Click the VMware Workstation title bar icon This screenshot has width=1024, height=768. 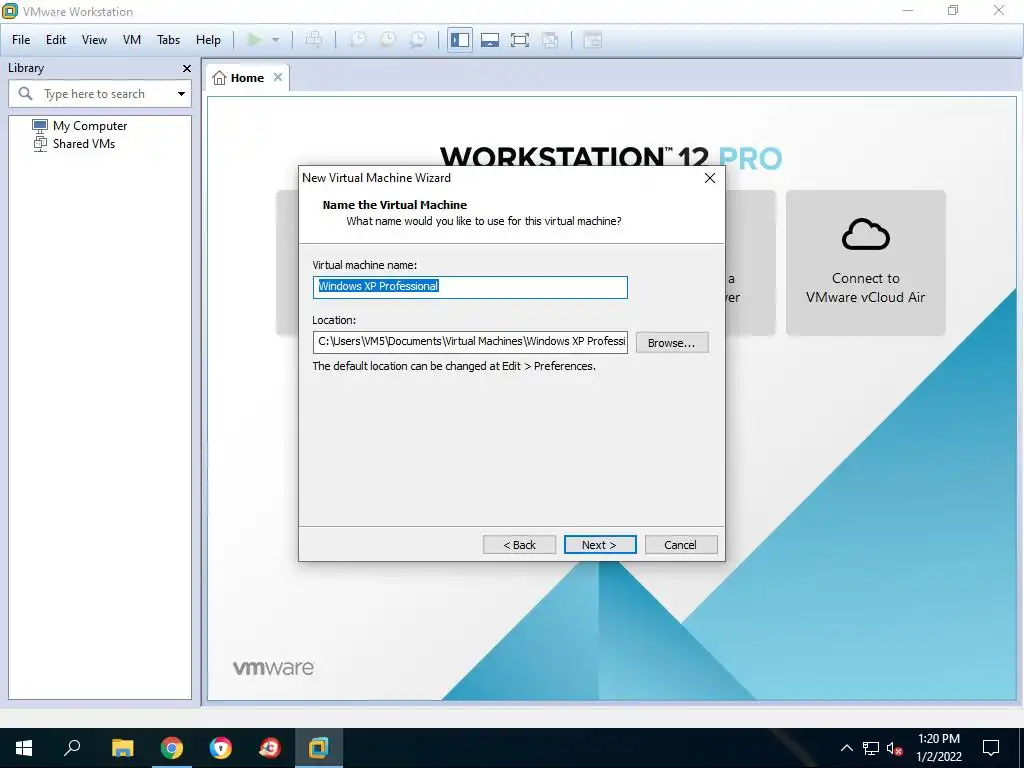click(x=10, y=11)
